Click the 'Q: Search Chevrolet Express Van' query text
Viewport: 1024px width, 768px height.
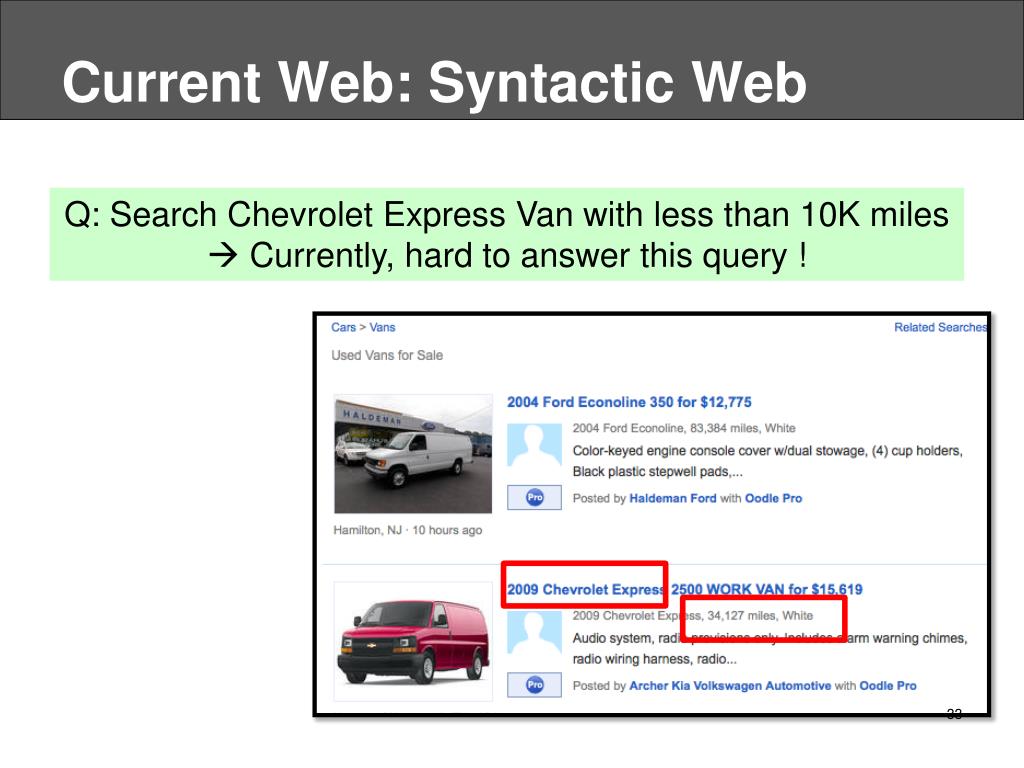(506, 215)
